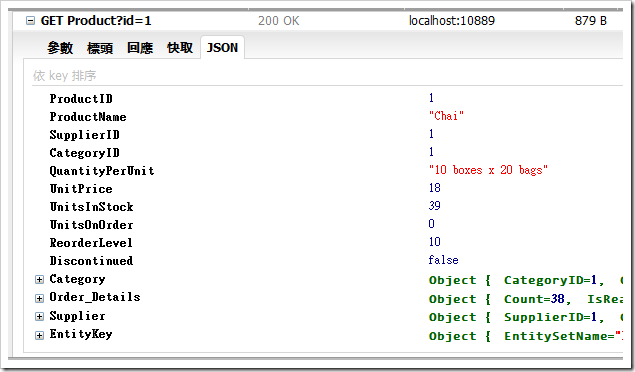This screenshot has width=635, height=372.
Task: Click the 200 OK status text
Action: click(279, 21)
